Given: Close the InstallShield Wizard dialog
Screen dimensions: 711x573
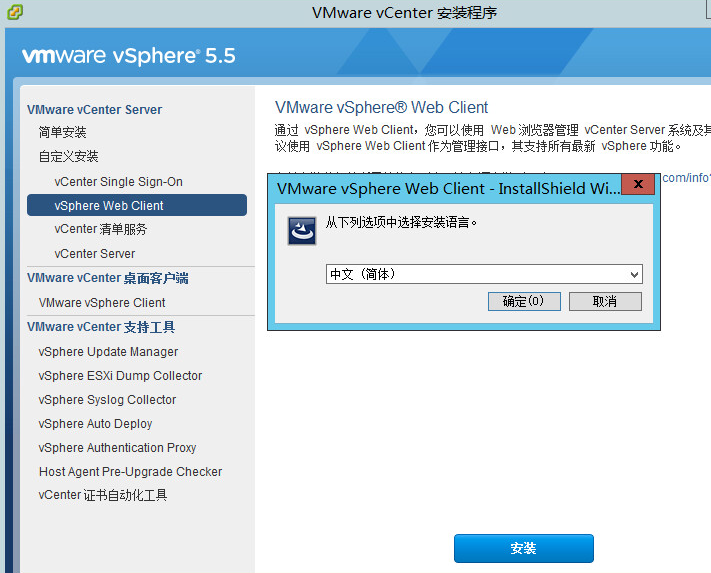Looking at the screenshot, I should click(638, 184).
